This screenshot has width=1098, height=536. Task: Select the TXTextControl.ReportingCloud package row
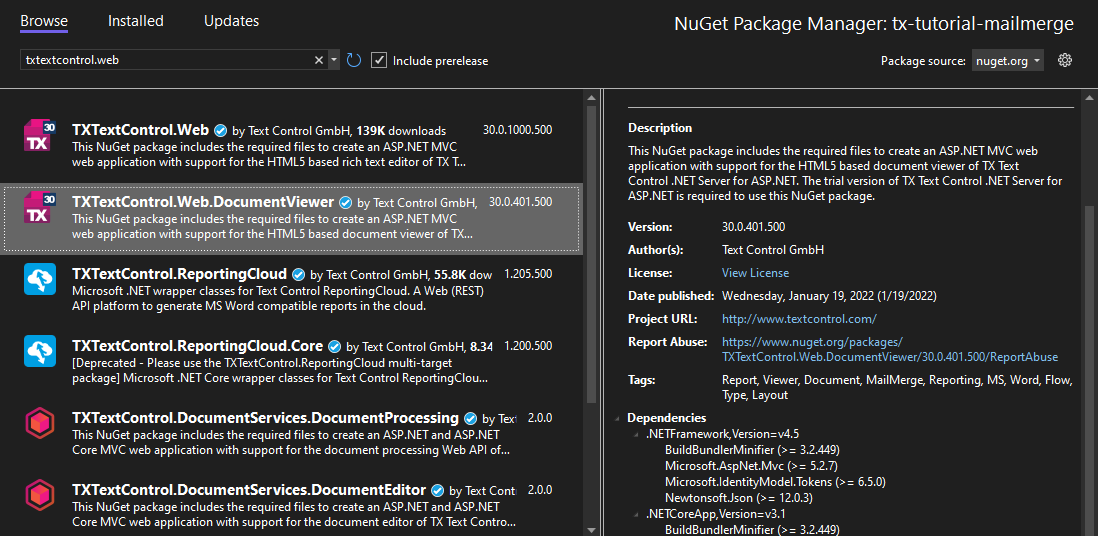pos(293,290)
